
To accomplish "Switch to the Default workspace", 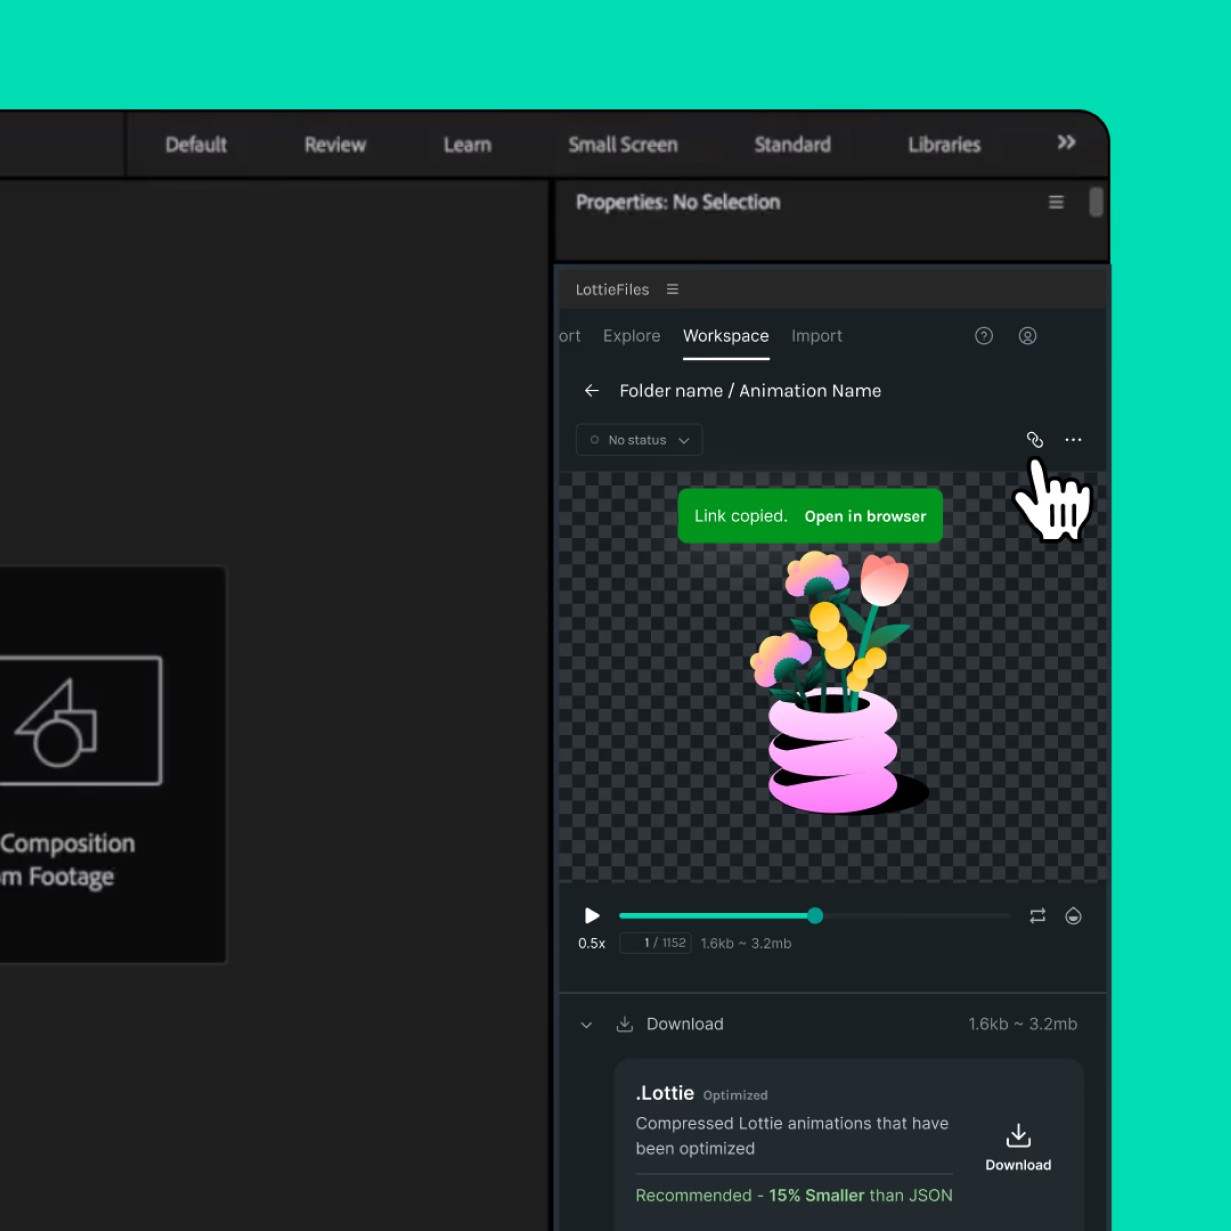I will (196, 145).
